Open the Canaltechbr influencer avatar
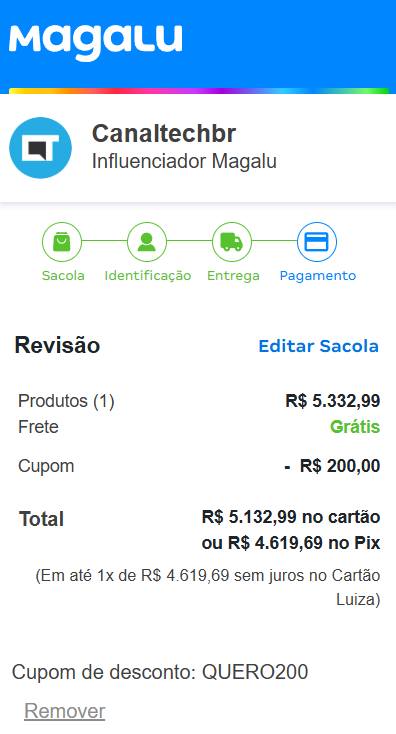Image resolution: width=396 pixels, height=734 pixels. [40, 148]
